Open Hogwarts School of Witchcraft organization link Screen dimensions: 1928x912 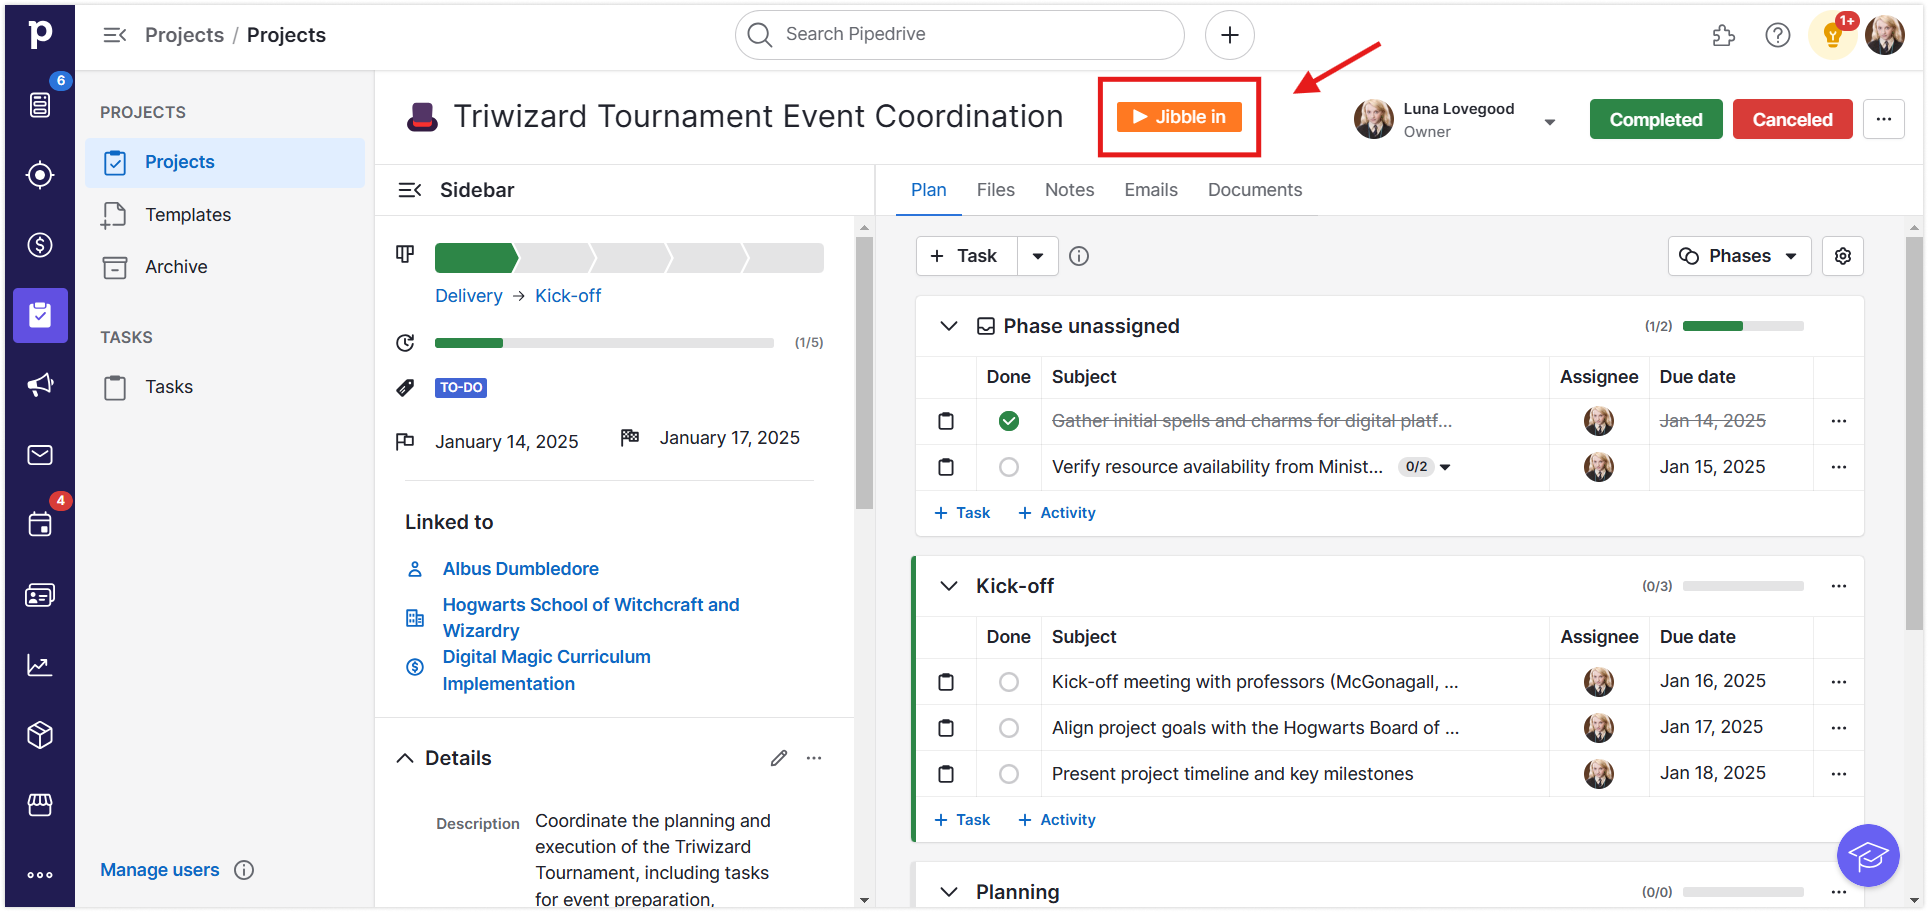pyautogui.click(x=591, y=618)
